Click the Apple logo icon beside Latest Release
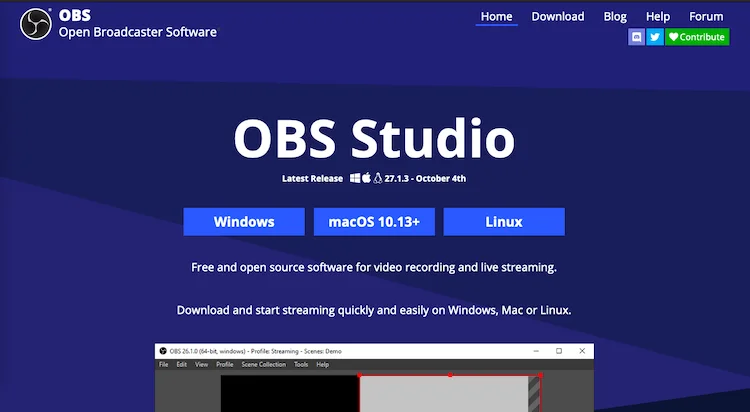Image resolution: width=750 pixels, height=412 pixels. pos(366,178)
